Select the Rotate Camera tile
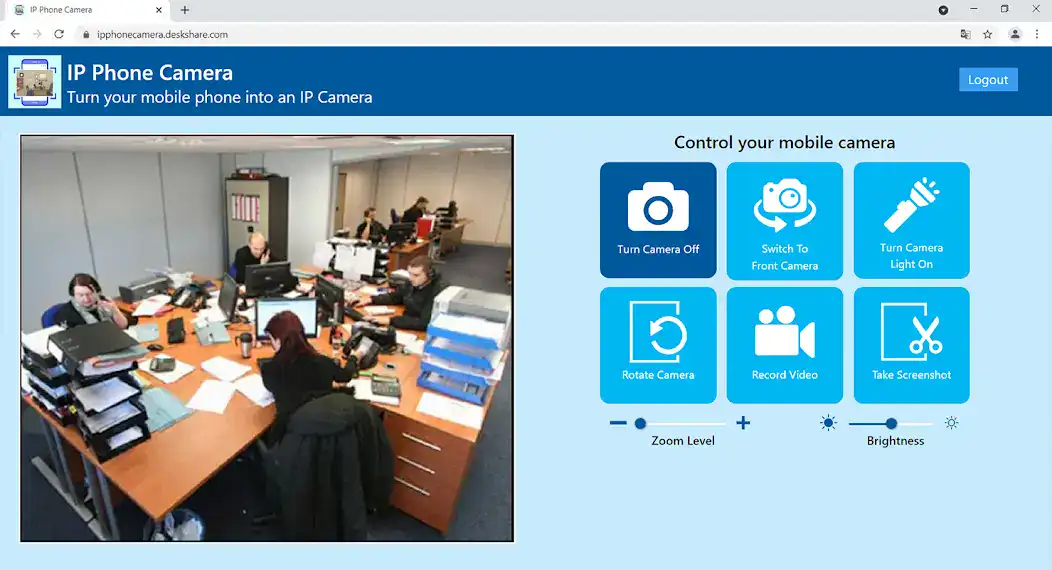Screen dimensions: 1052x570 click(x=658, y=345)
